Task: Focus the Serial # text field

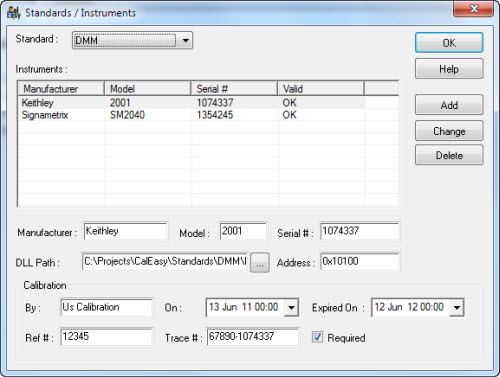Action: [x=360, y=231]
